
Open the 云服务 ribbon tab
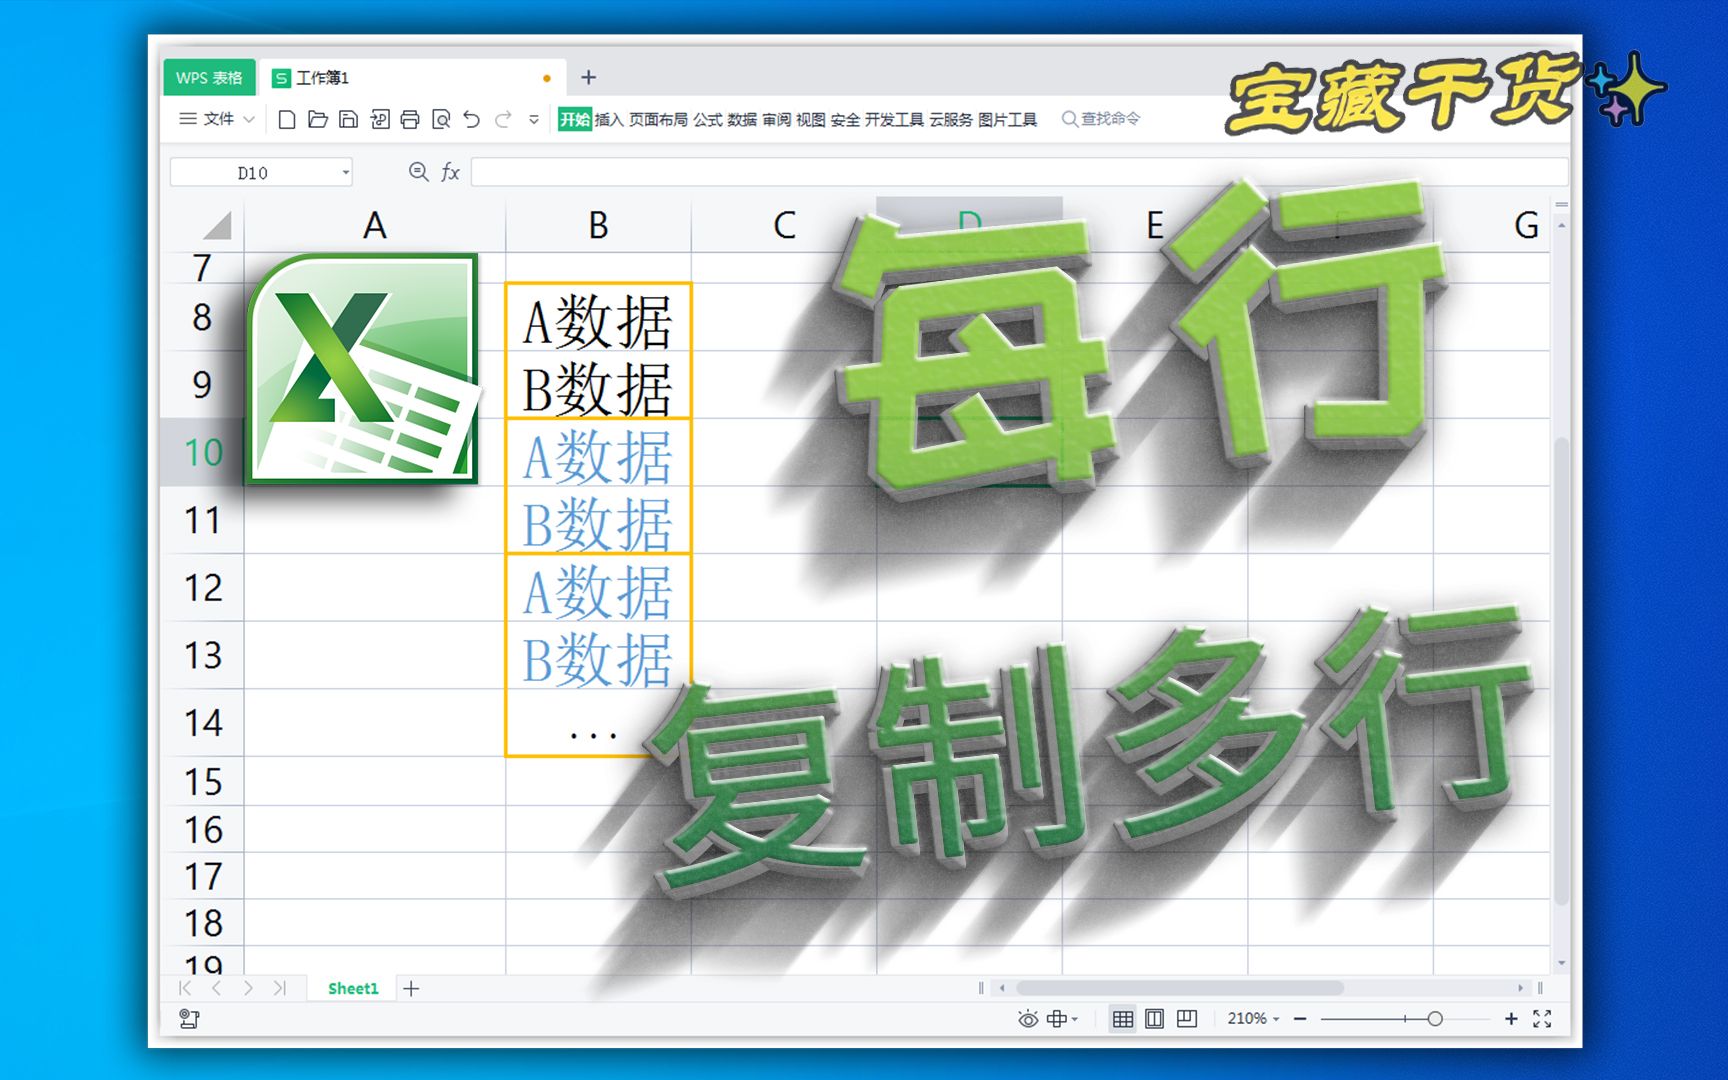(x=951, y=120)
